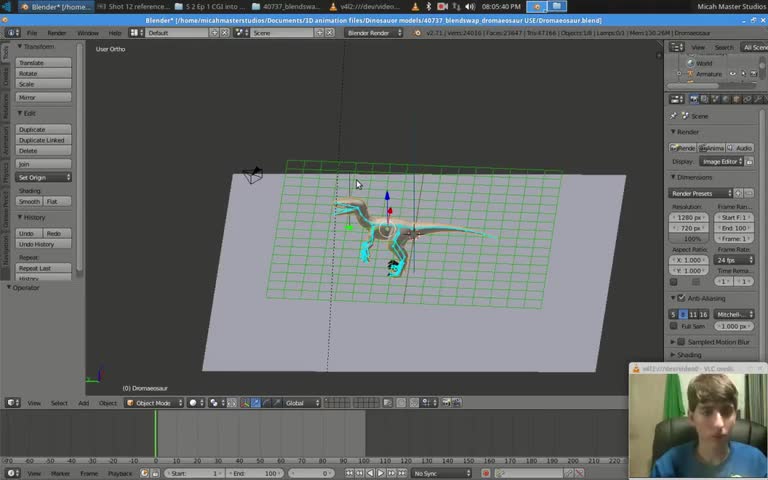Select the World properties tab icon
The height and width of the screenshot is (480, 768).
pyautogui.click(x=726, y=99)
